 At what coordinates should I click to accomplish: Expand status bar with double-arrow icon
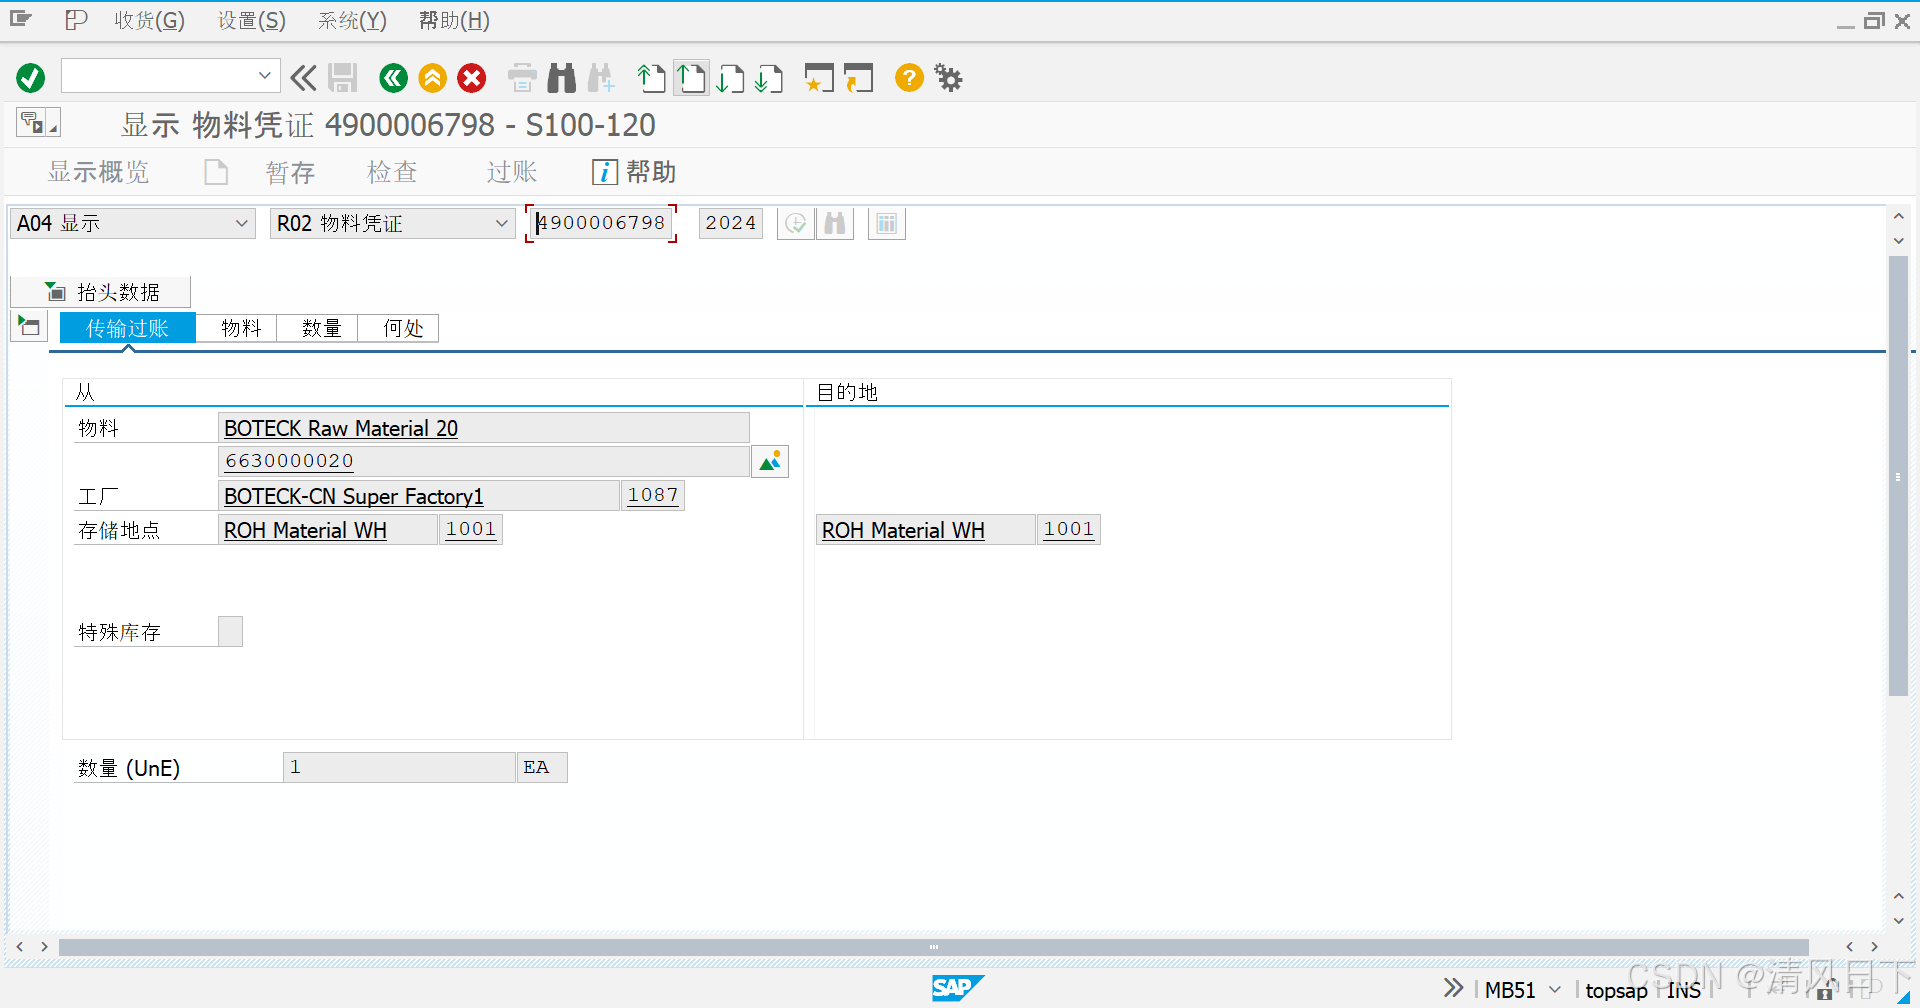pos(1453,988)
